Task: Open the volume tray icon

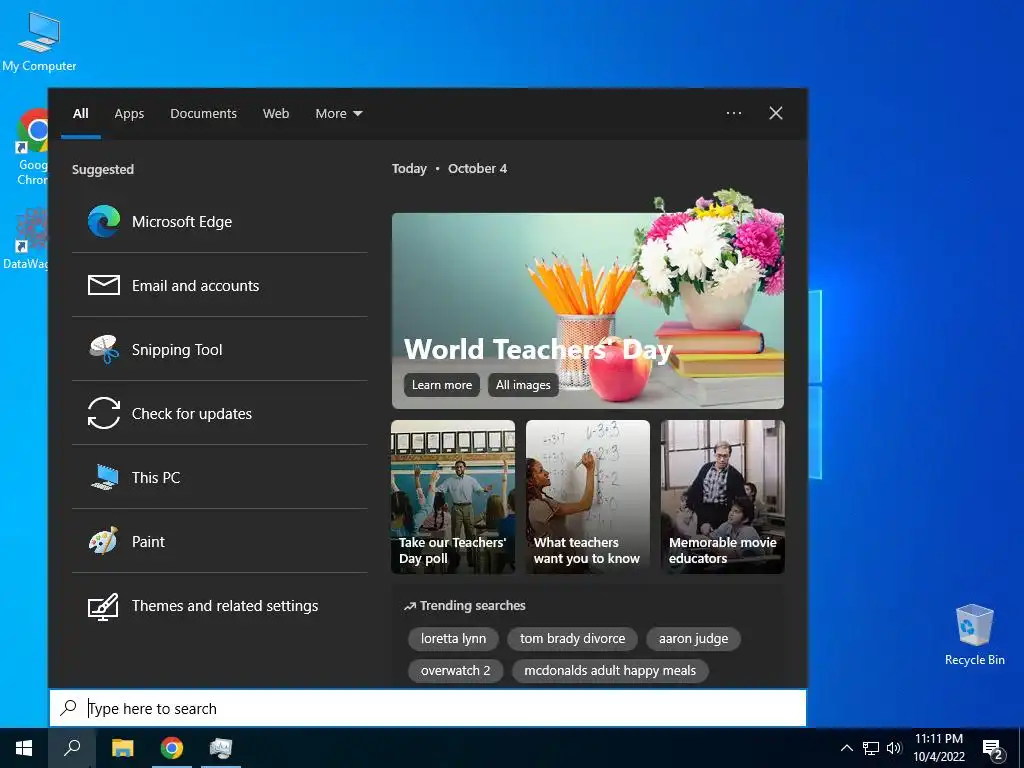Action: coord(894,748)
